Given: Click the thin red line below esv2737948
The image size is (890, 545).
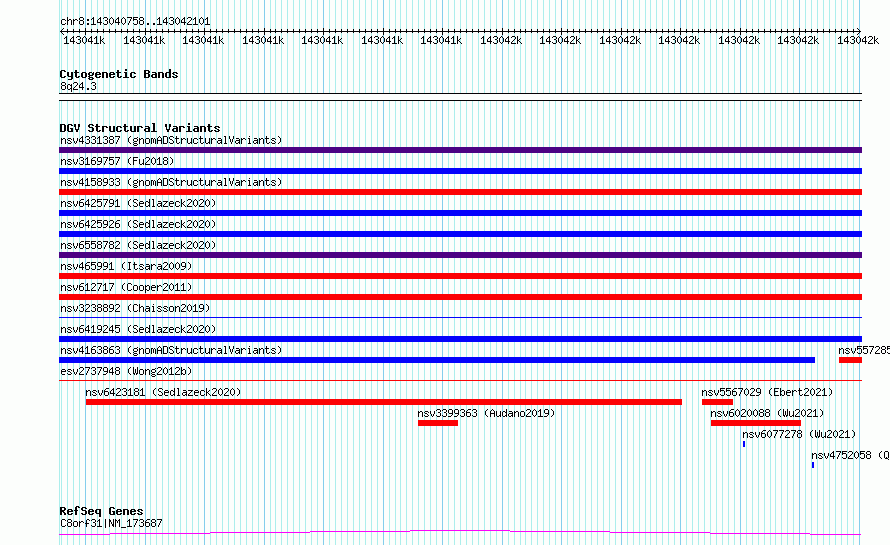Looking at the screenshot, I should pos(460,380).
